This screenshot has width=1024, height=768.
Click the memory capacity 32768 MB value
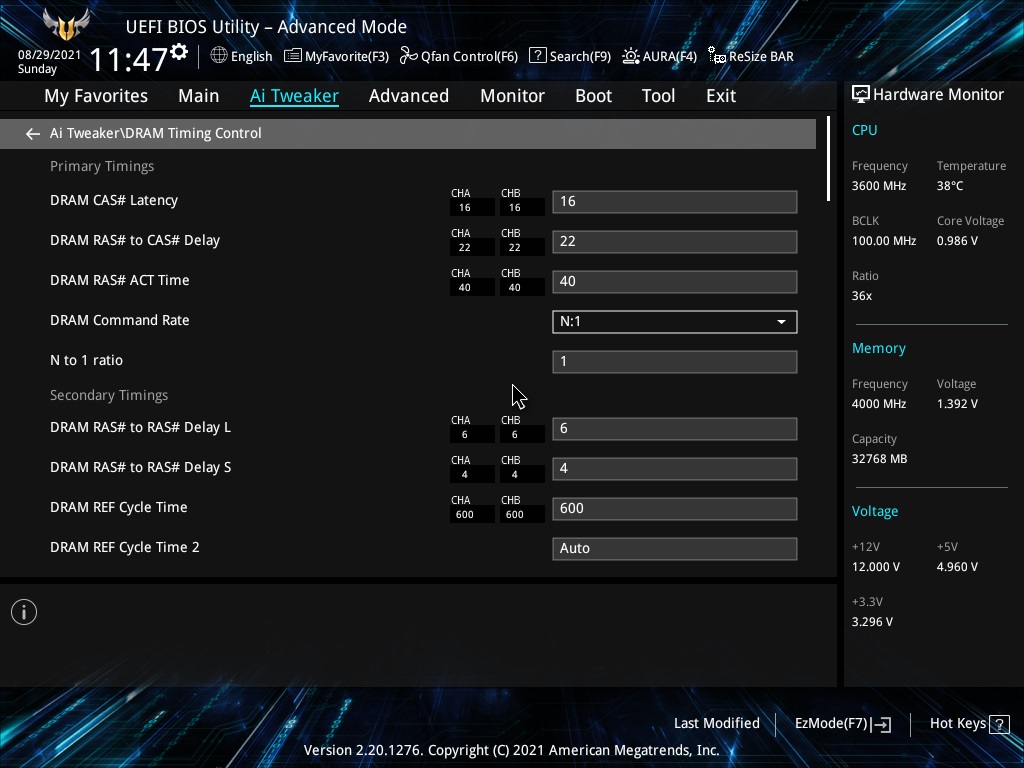[x=879, y=459]
